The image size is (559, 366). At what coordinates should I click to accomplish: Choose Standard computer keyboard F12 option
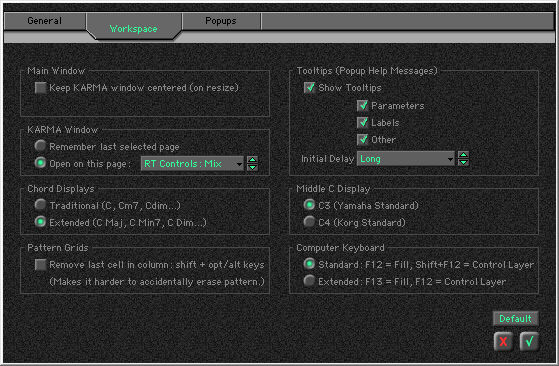pyautogui.click(x=309, y=264)
